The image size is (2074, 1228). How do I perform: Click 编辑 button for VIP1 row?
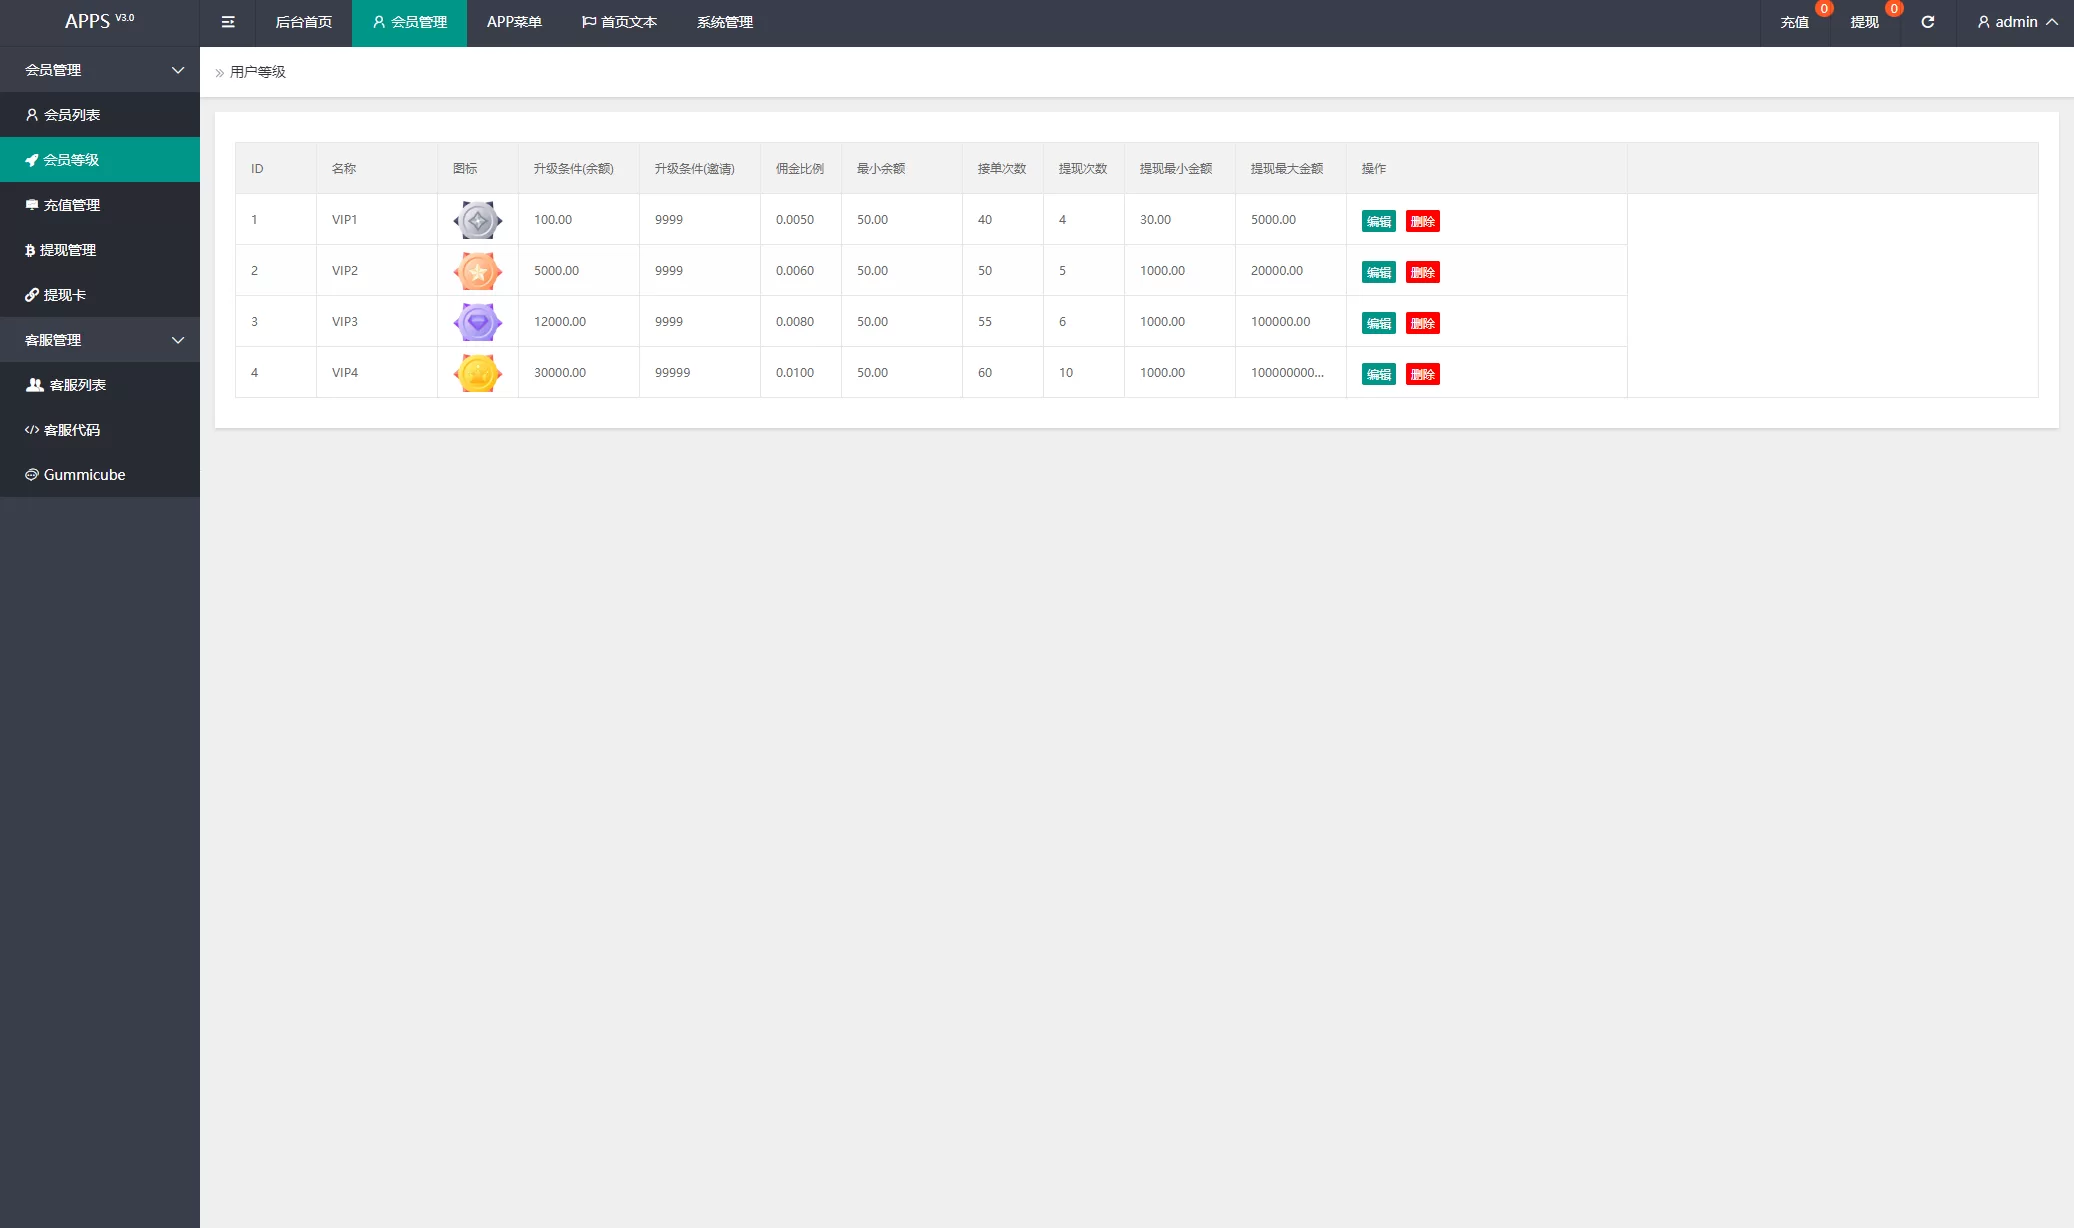pyautogui.click(x=1378, y=221)
